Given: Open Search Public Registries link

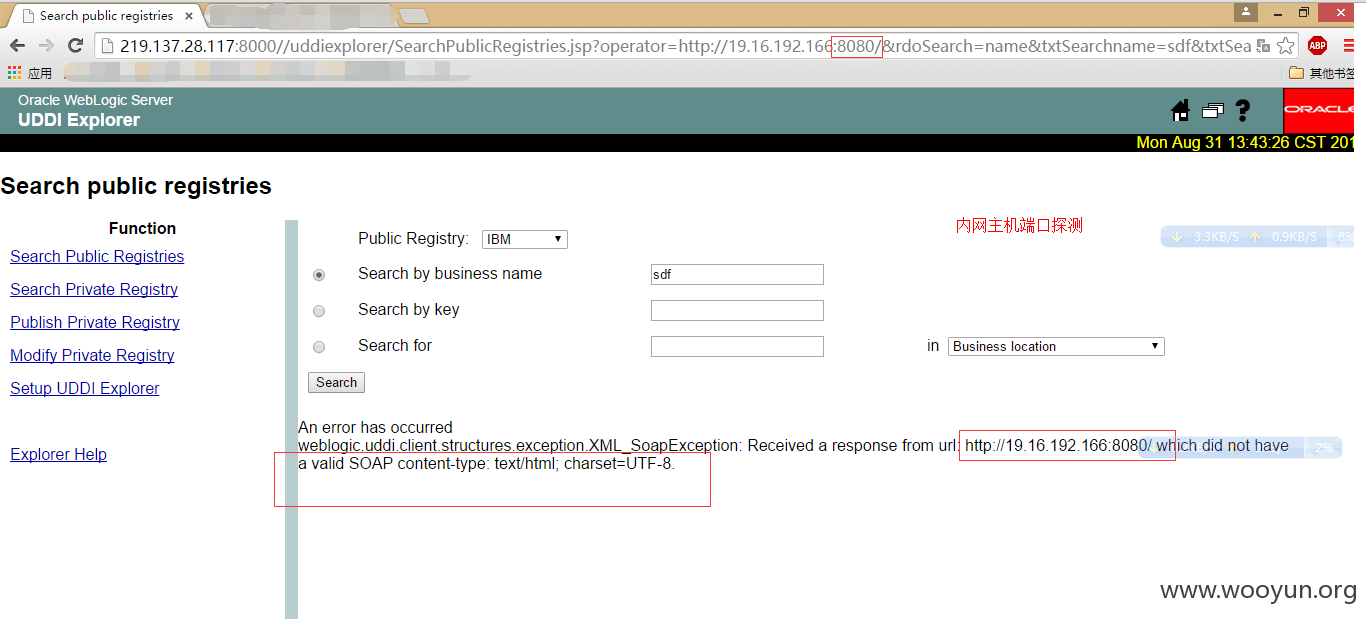Looking at the screenshot, I should pos(97,256).
